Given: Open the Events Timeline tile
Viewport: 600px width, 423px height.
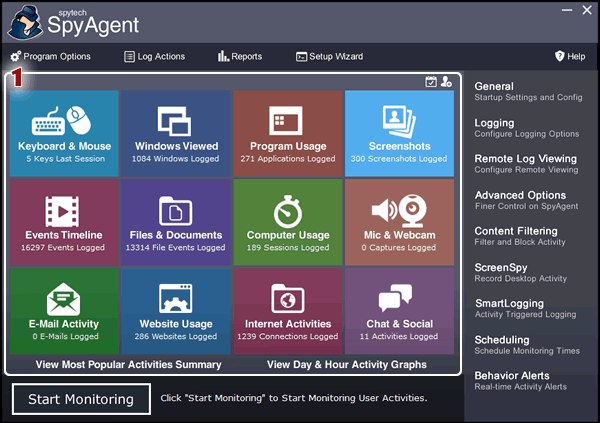Looking at the screenshot, I should click(x=64, y=222).
